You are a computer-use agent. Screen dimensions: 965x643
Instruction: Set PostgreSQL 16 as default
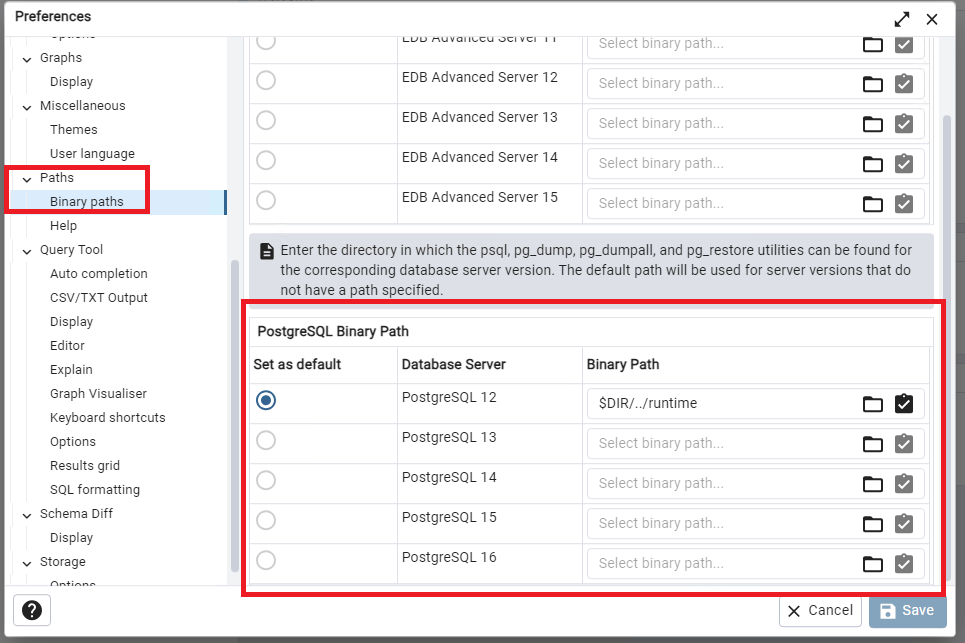pyautogui.click(x=266, y=561)
